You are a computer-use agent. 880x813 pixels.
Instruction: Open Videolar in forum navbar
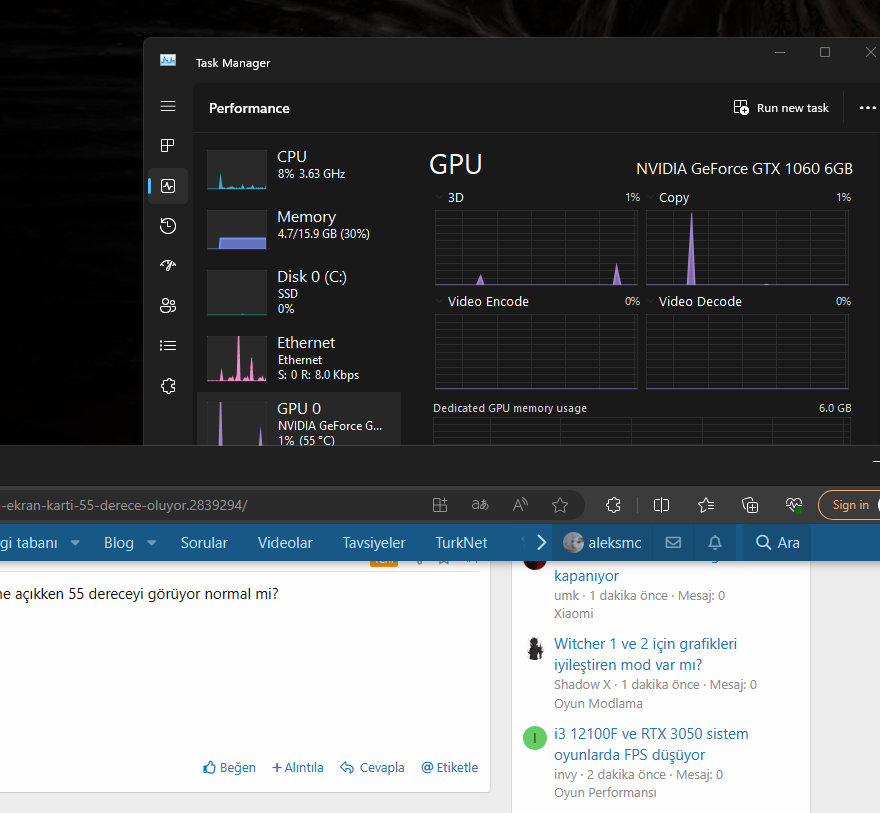coord(285,543)
